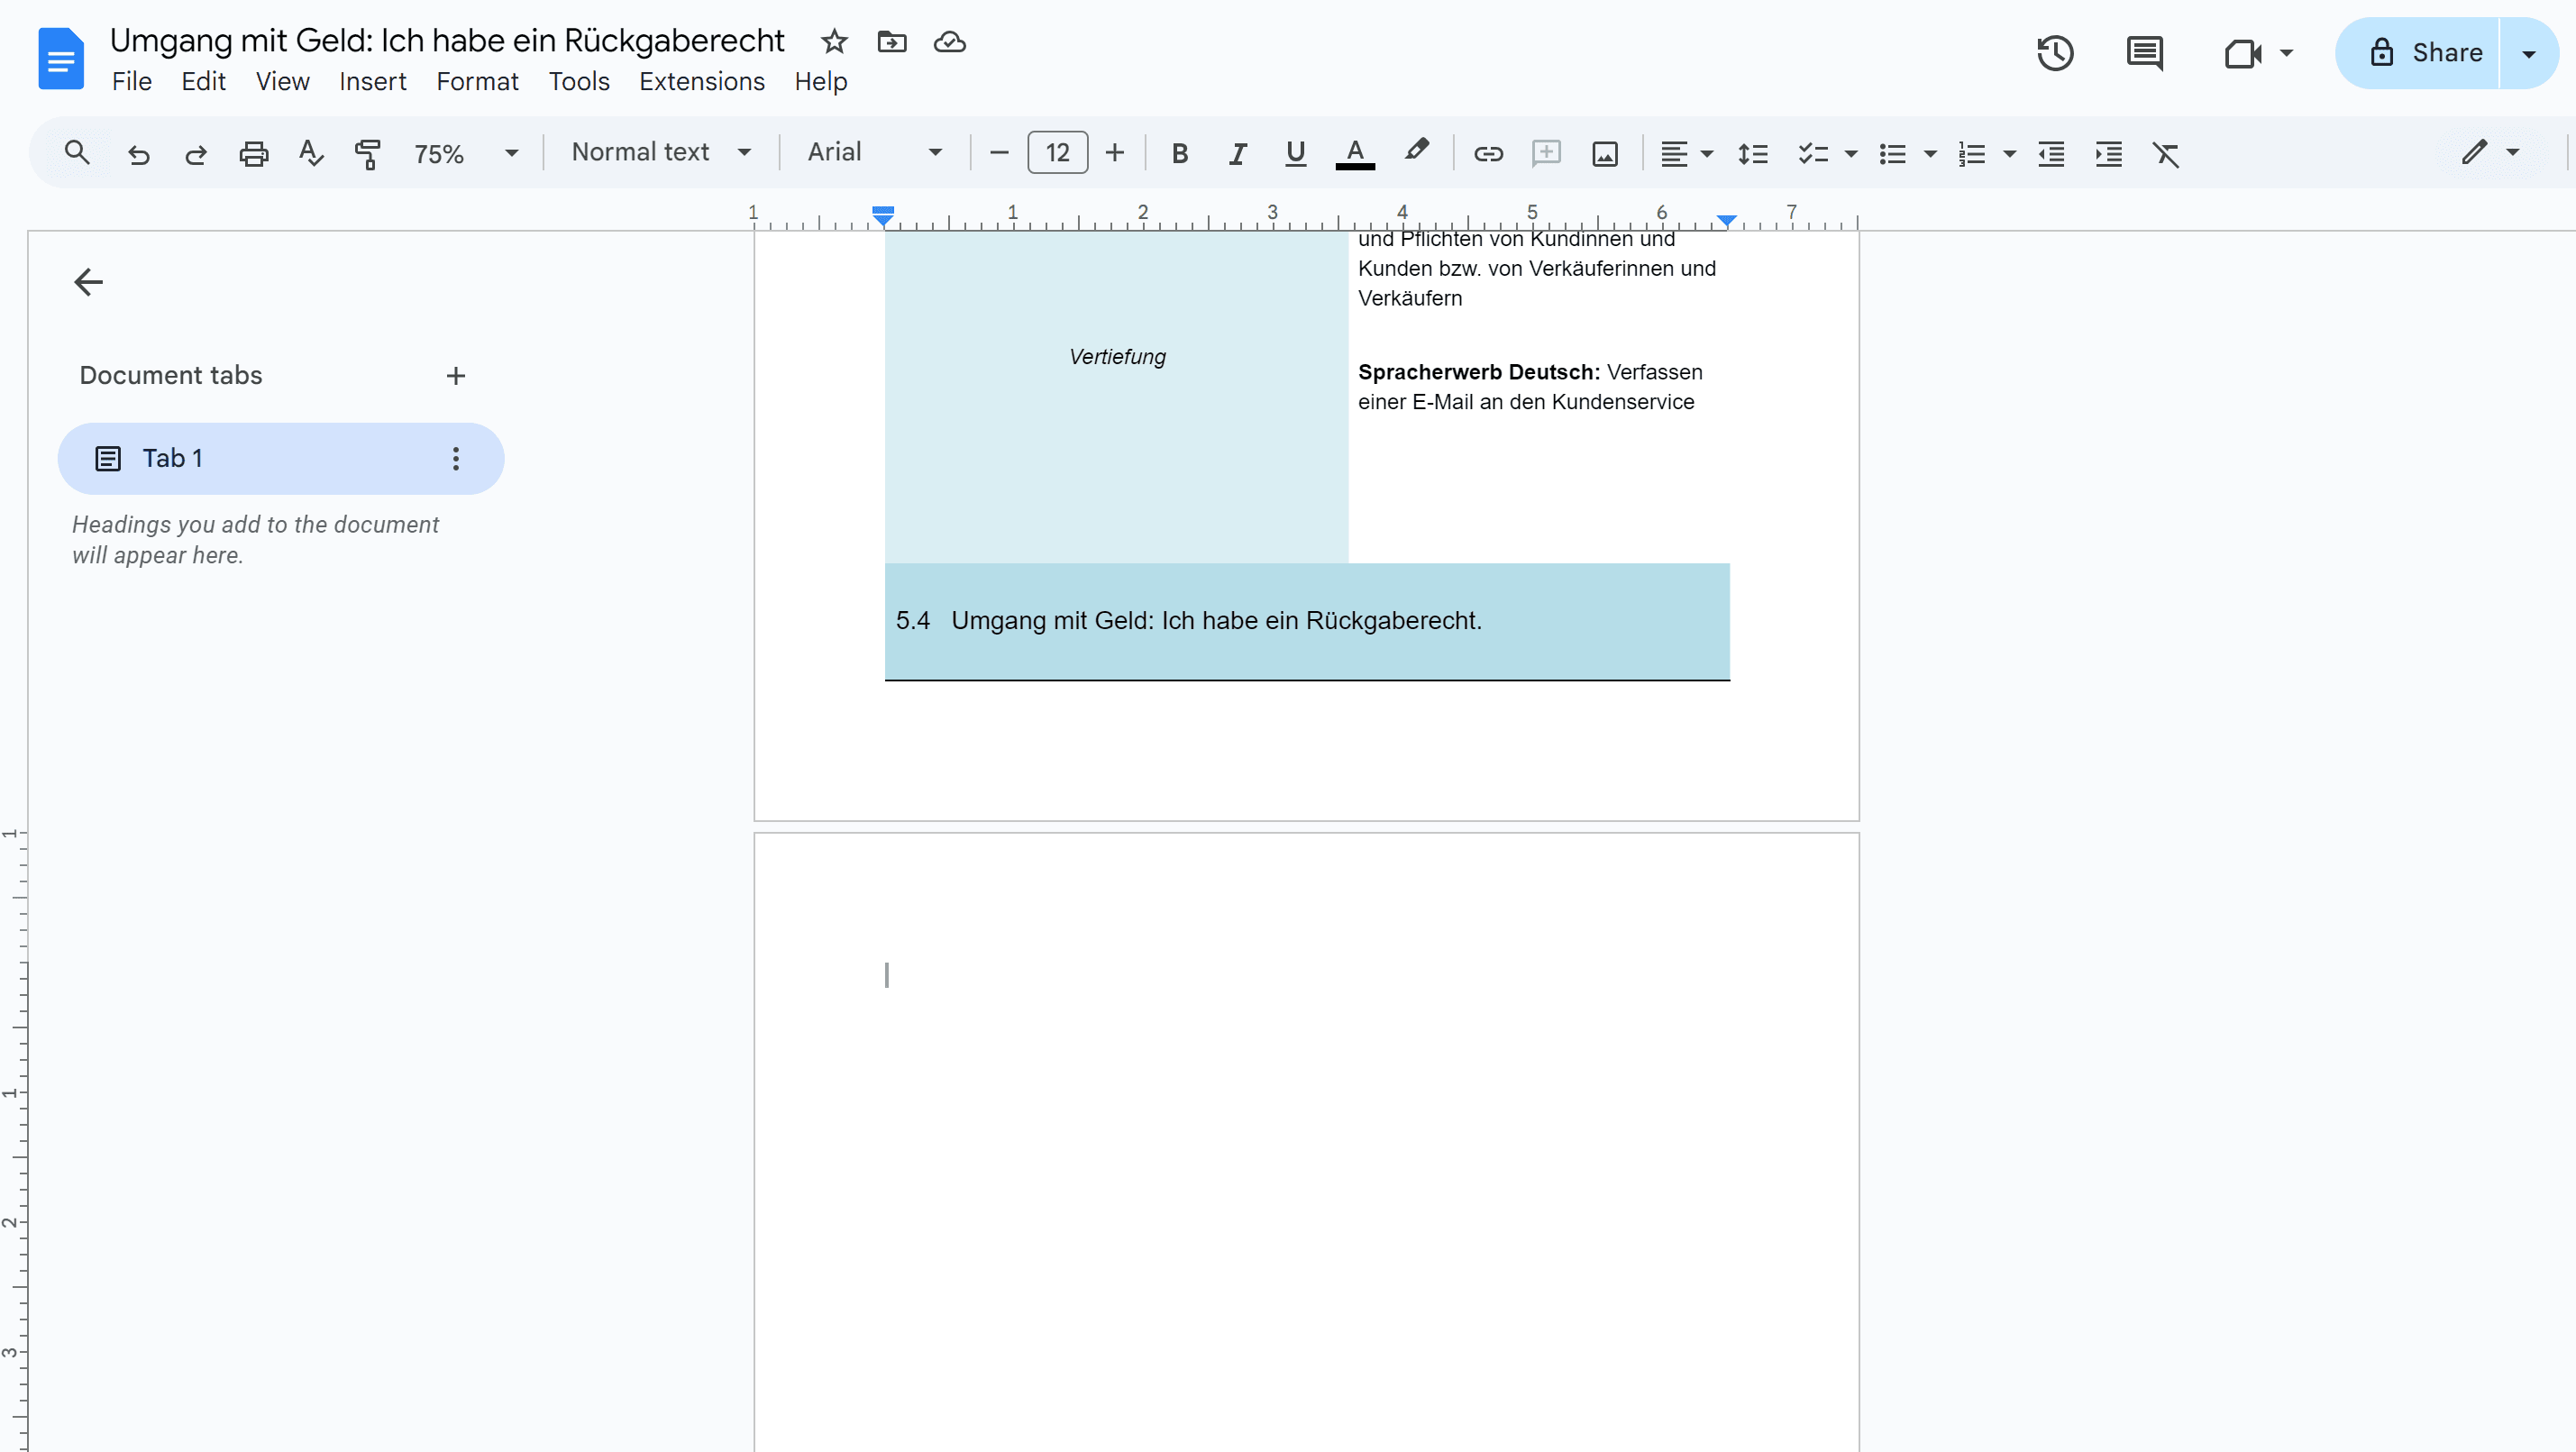Undo the last action
Screen dimensions: 2576x1452
pos(138,153)
